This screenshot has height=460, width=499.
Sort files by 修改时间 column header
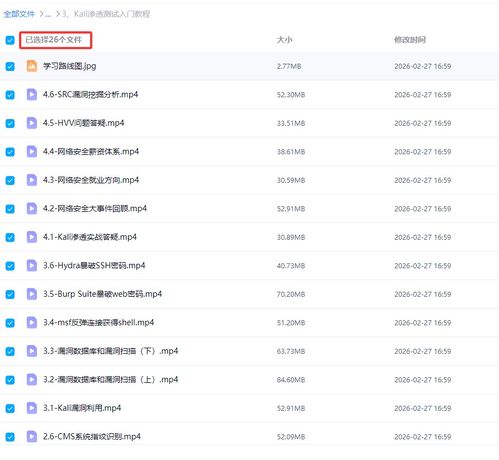pos(410,40)
